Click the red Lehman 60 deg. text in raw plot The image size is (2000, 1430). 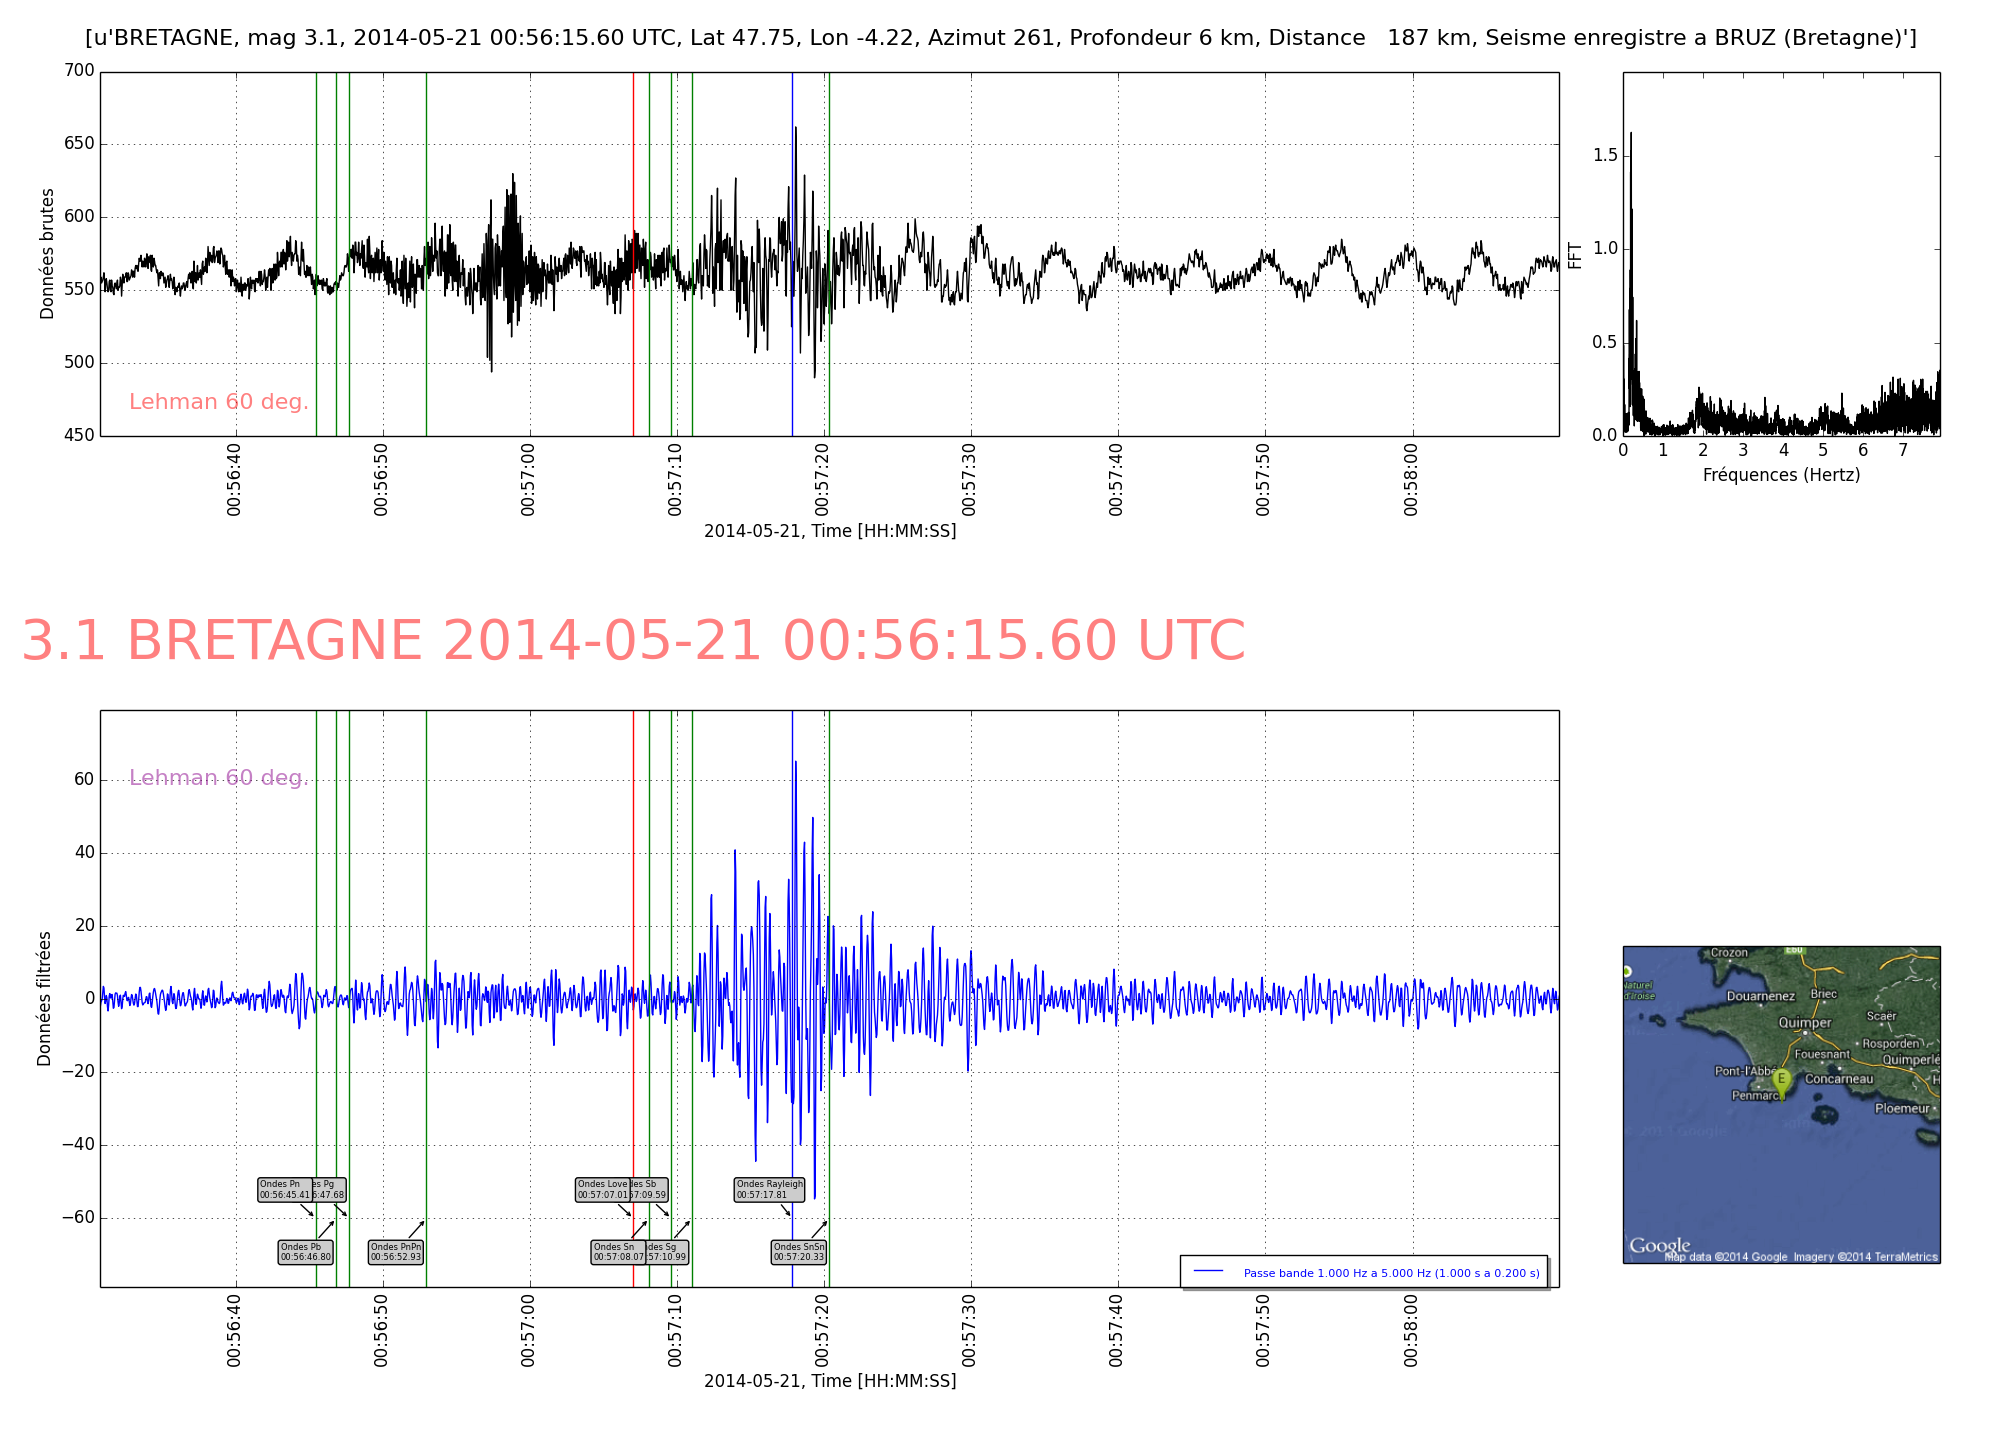tap(218, 402)
